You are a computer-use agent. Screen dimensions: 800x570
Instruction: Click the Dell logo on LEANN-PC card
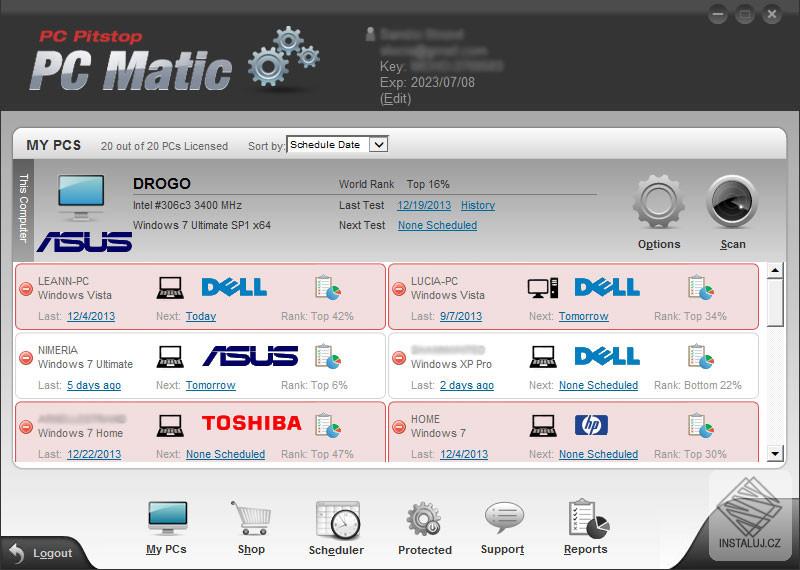234,287
